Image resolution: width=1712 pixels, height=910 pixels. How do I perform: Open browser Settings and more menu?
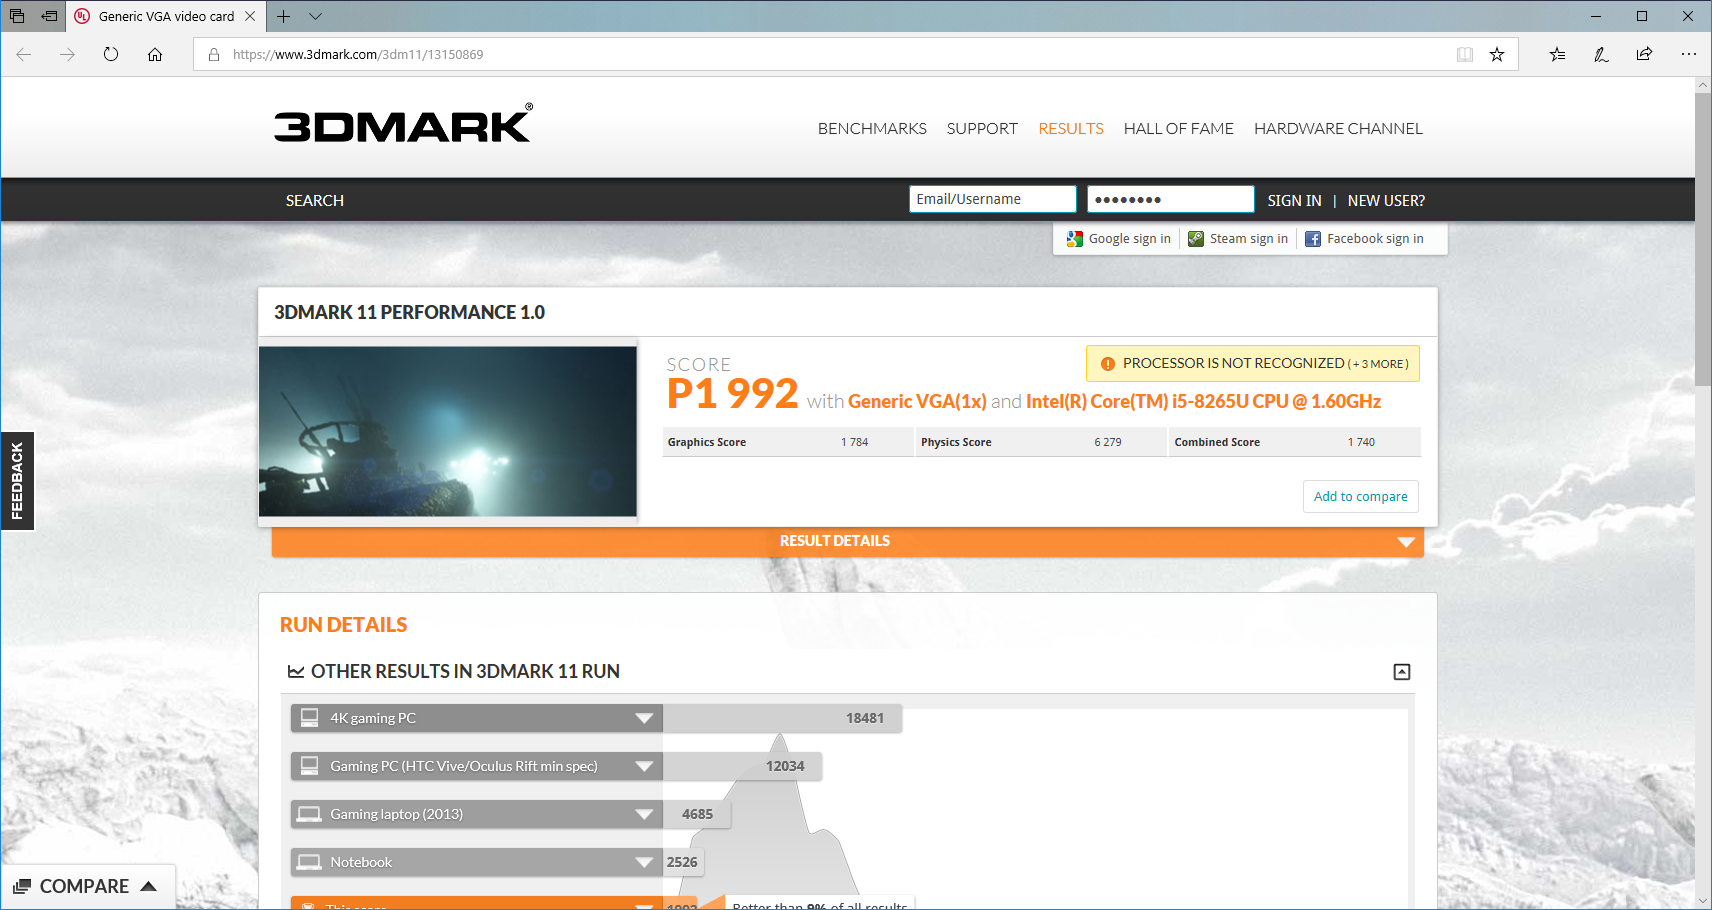[x=1689, y=54]
